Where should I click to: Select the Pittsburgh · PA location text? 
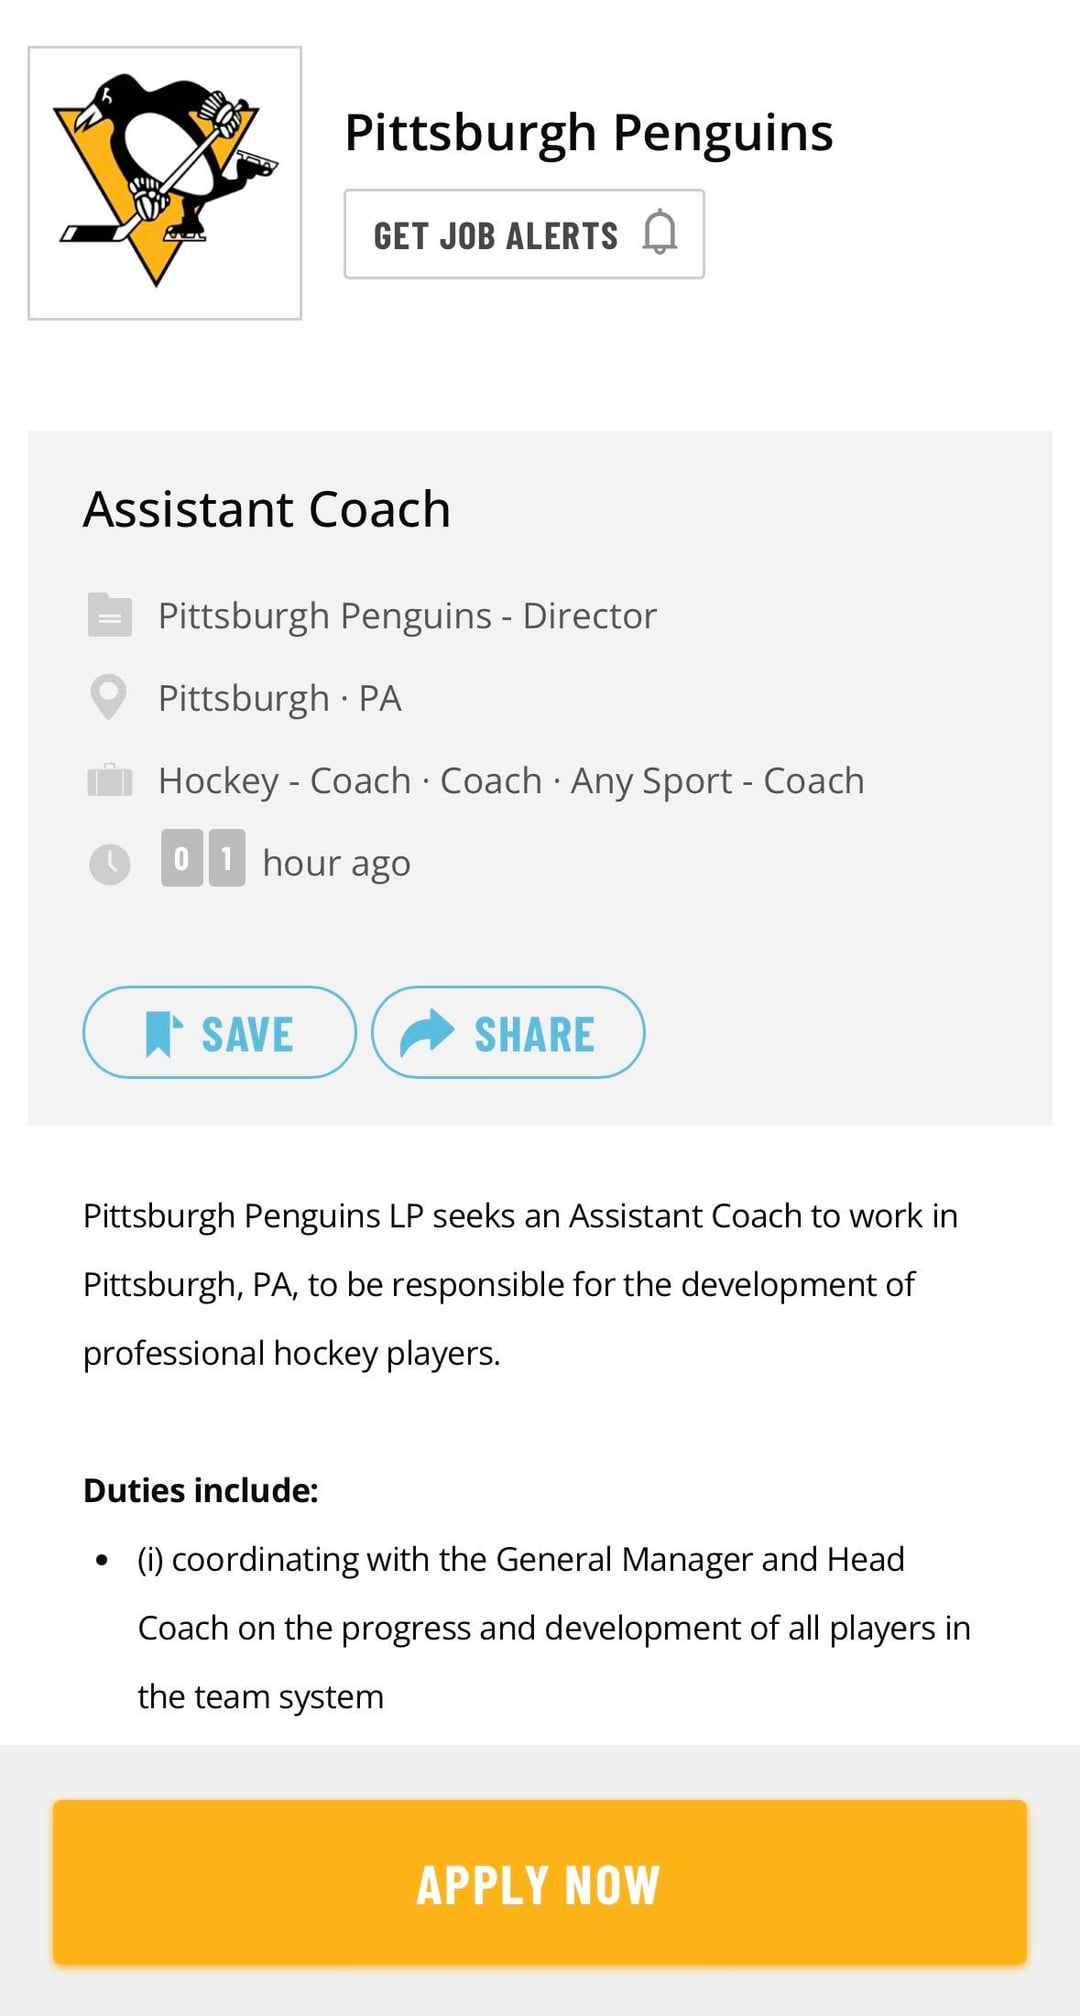pyautogui.click(x=279, y=698)
